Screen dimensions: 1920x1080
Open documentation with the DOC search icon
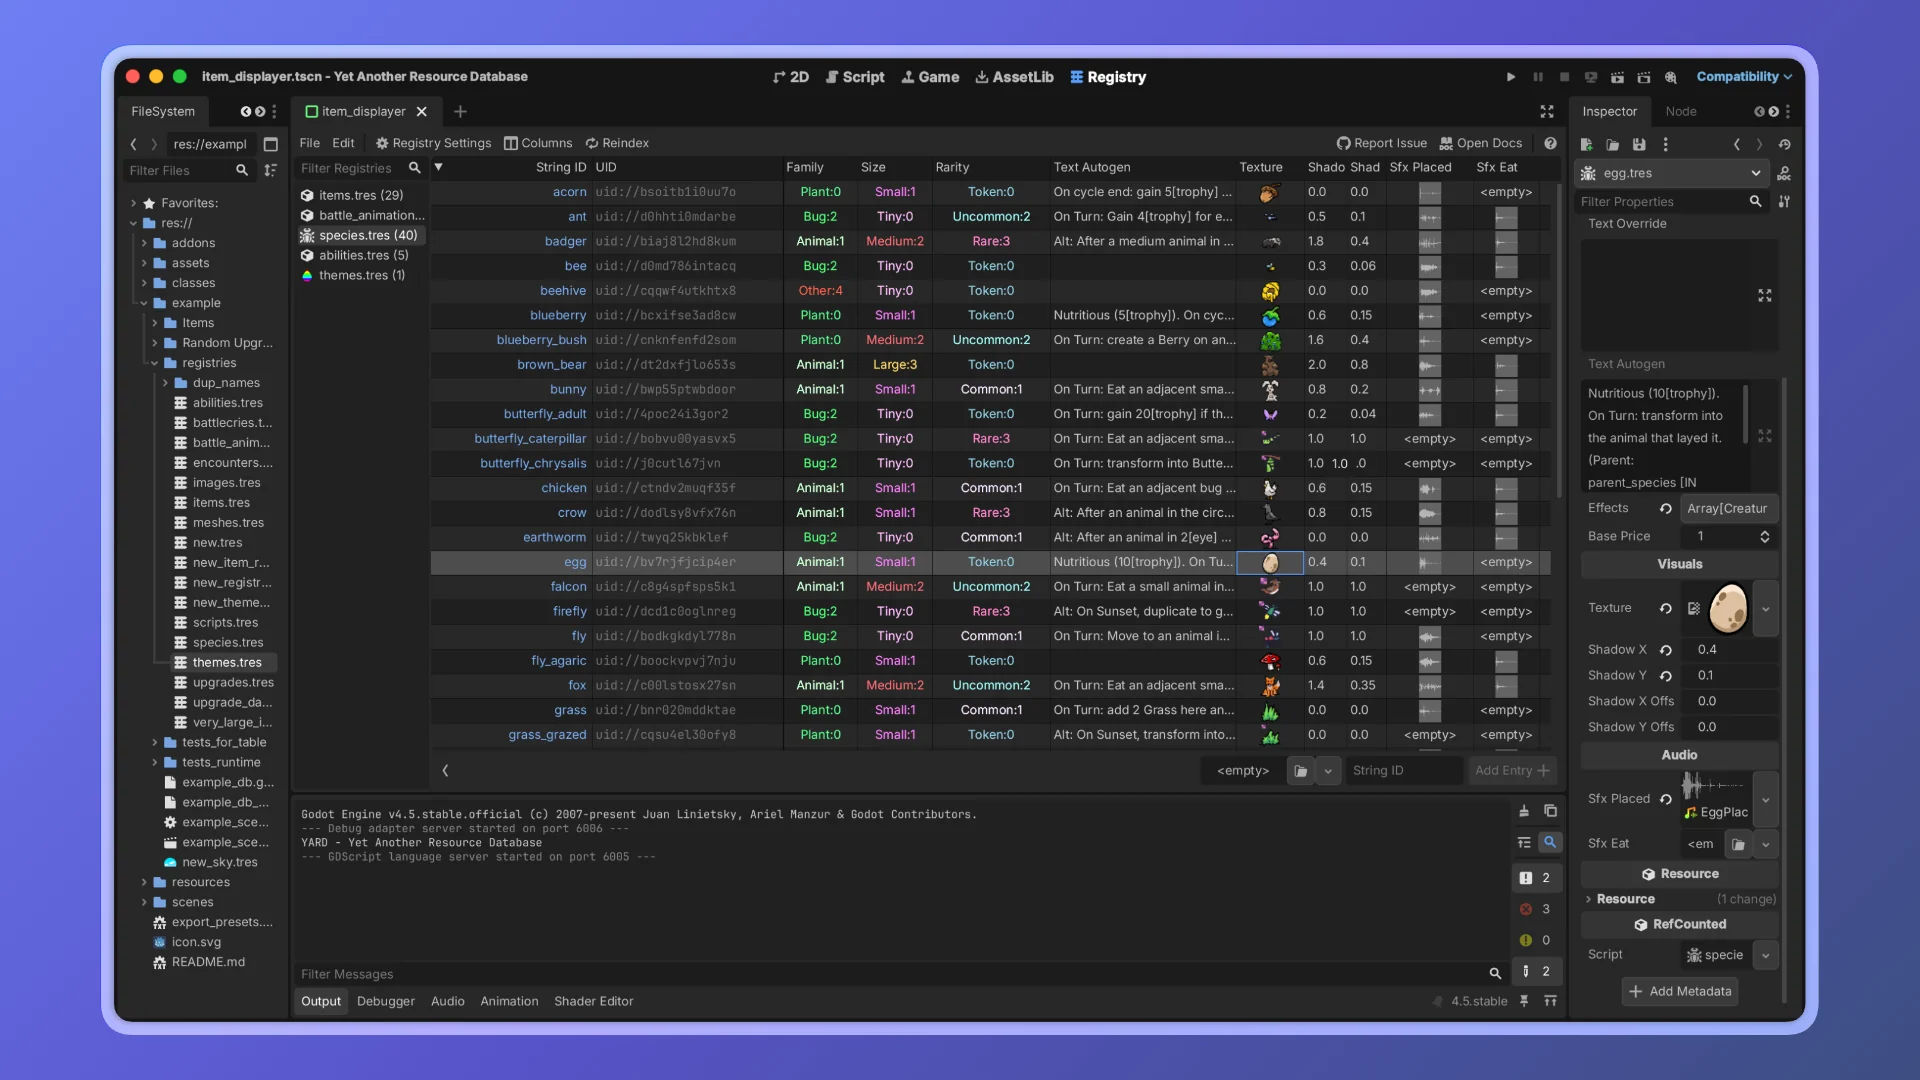1784,173
